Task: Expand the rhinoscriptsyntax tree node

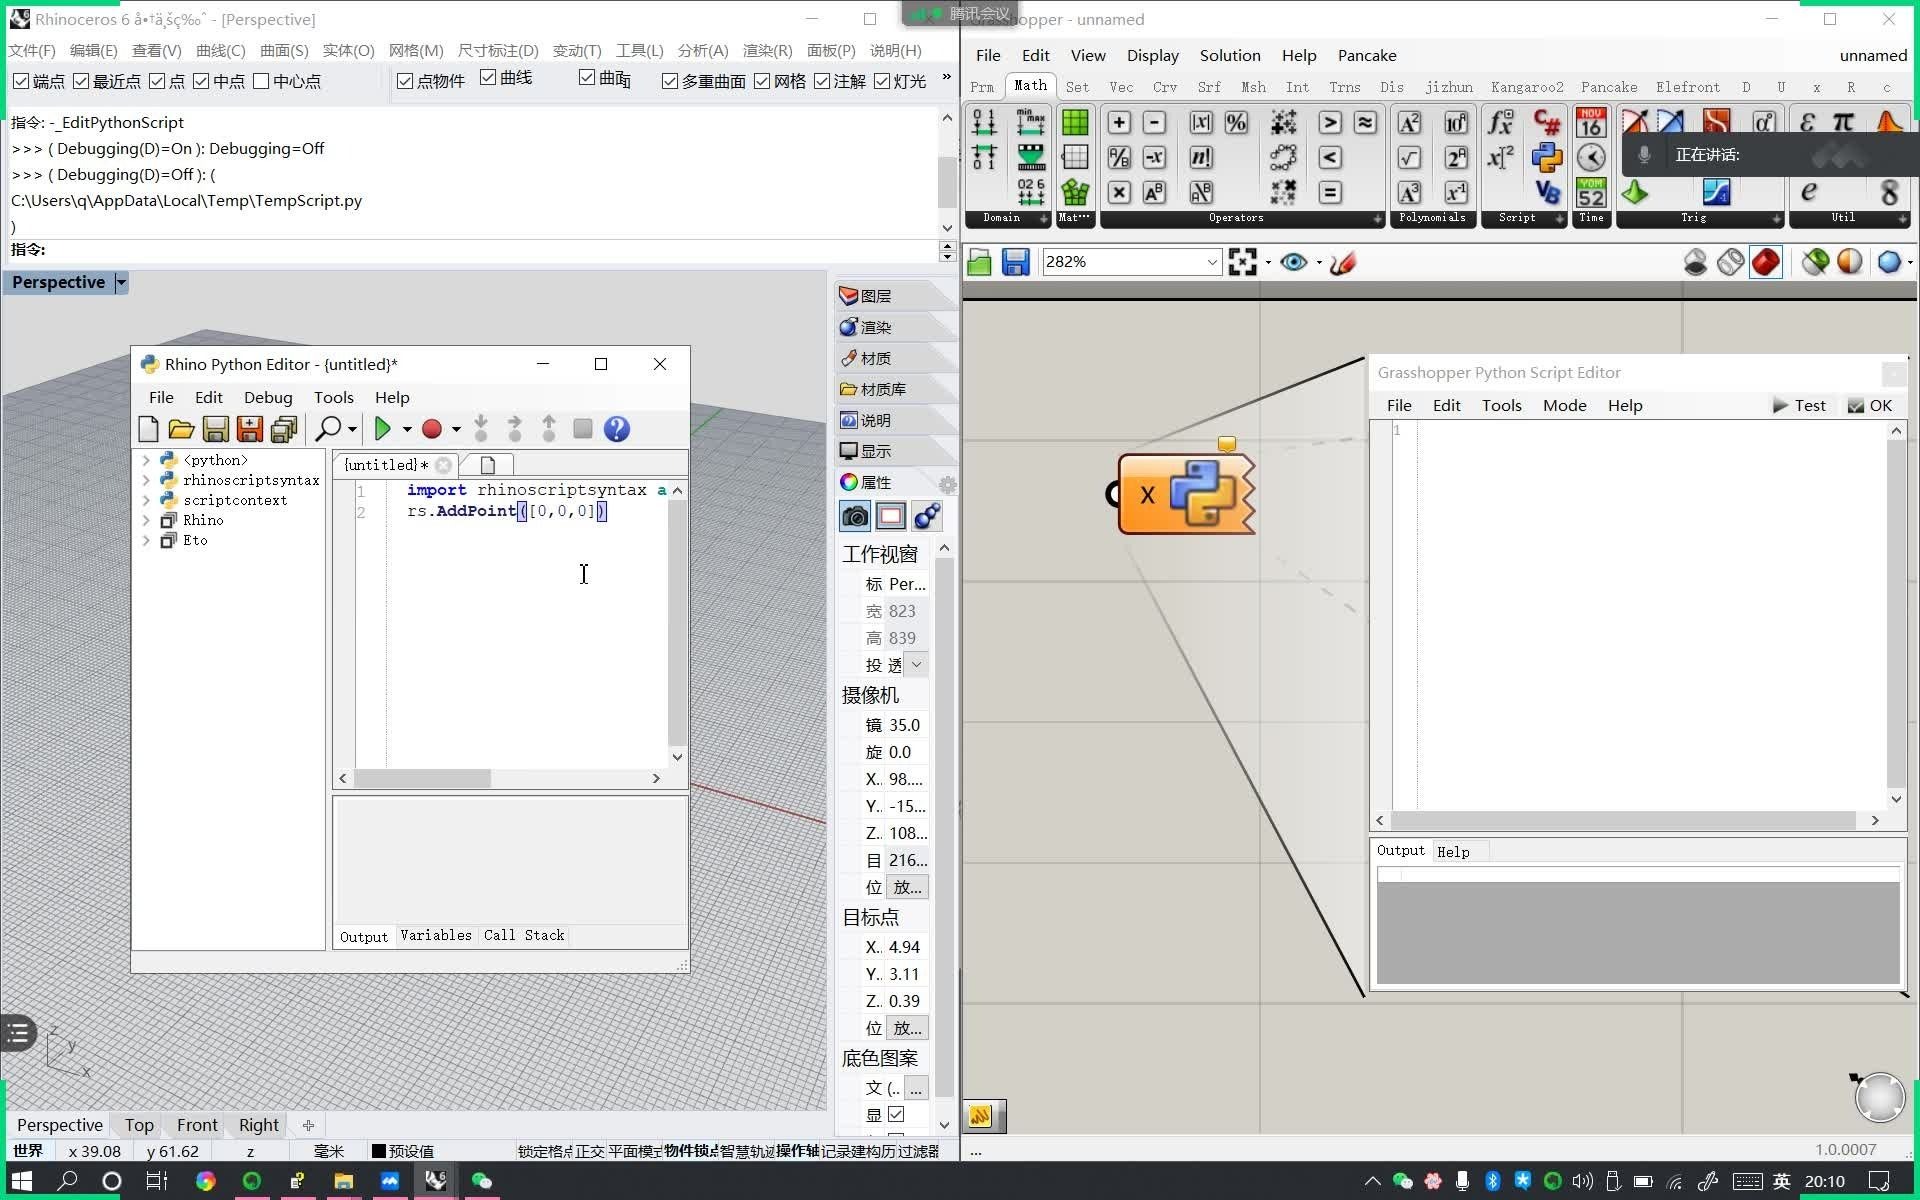Action: pyautogui.click(x=146, y=480)
